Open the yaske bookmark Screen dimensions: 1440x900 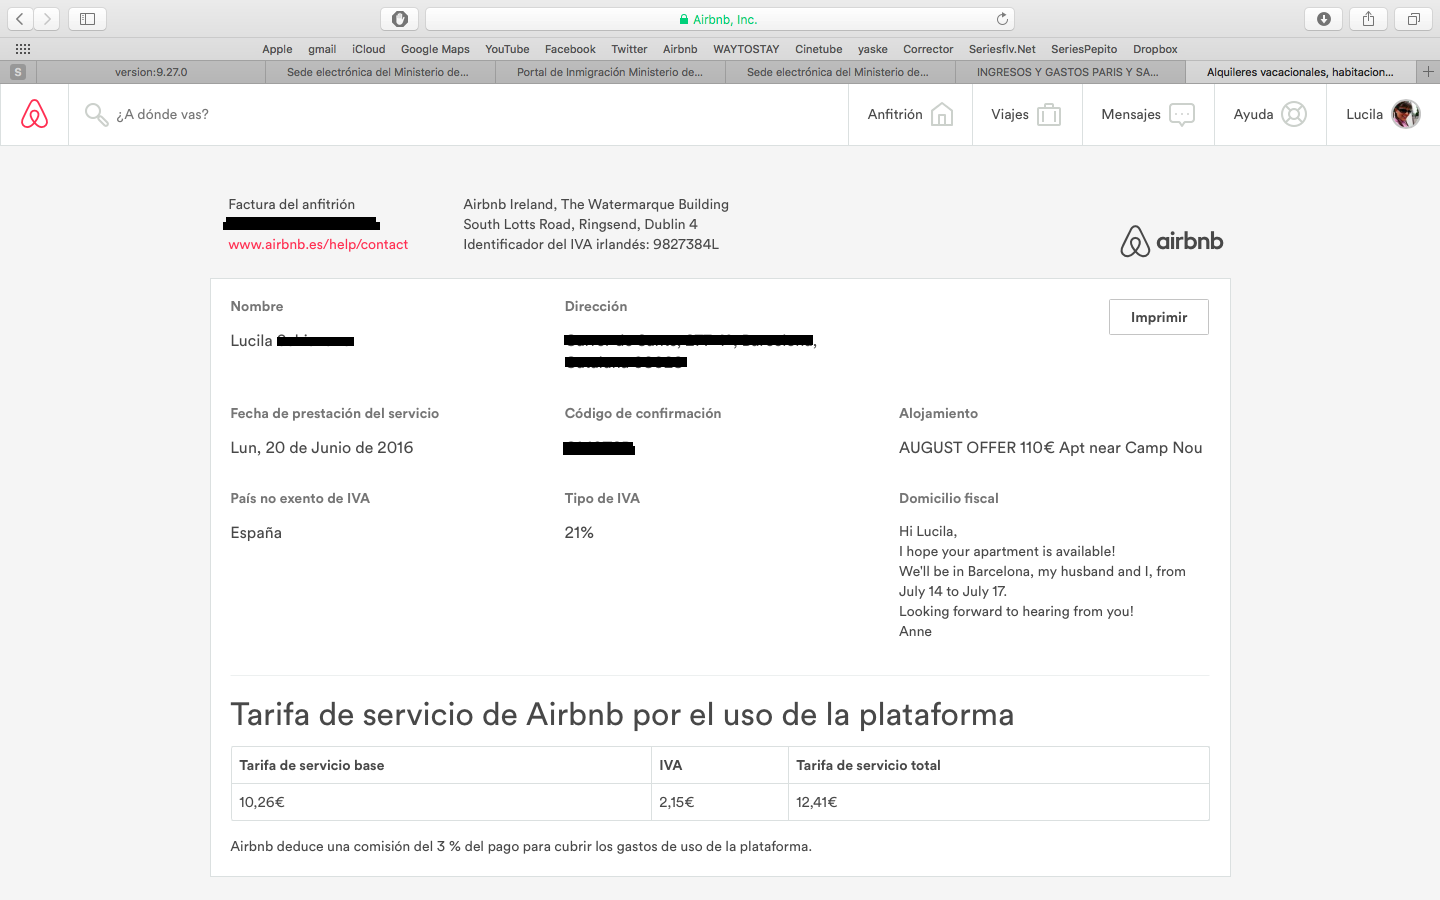pos(873,49)
